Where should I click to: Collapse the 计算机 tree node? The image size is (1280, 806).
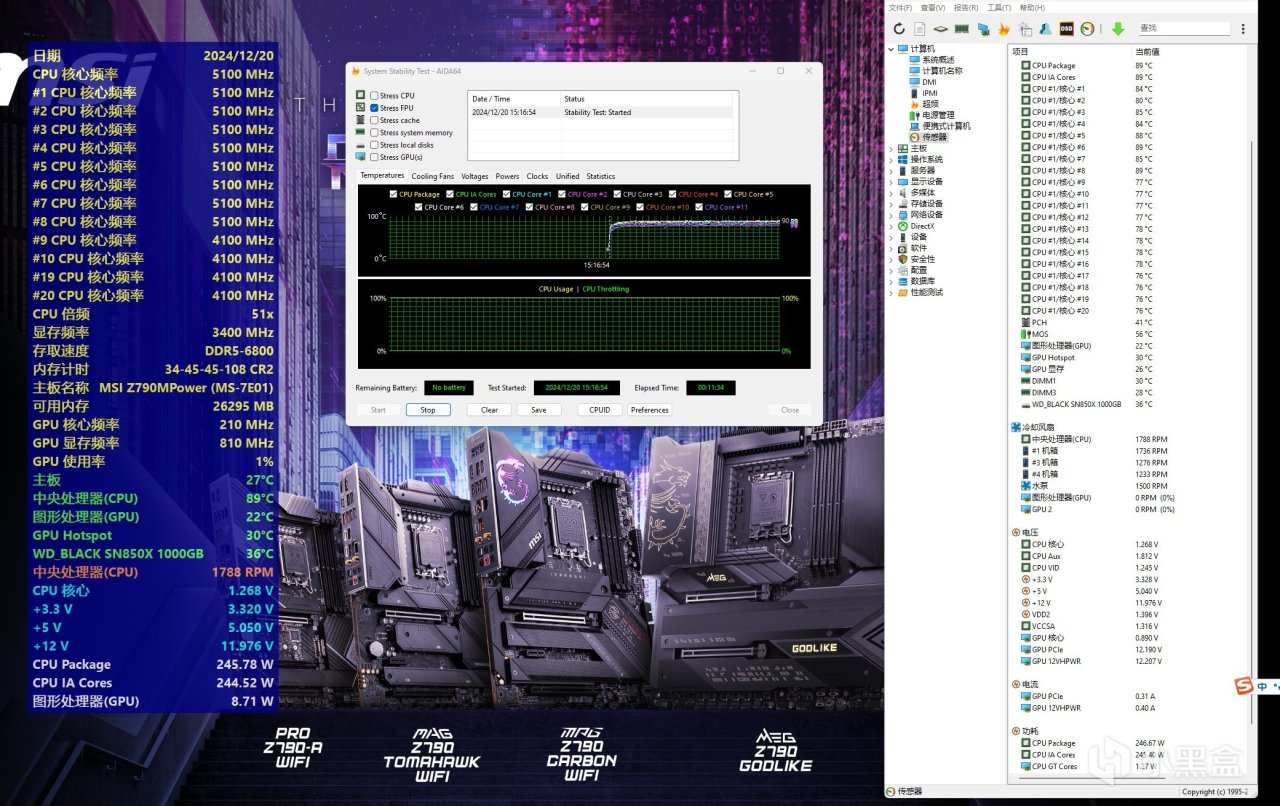click(891, 49)
